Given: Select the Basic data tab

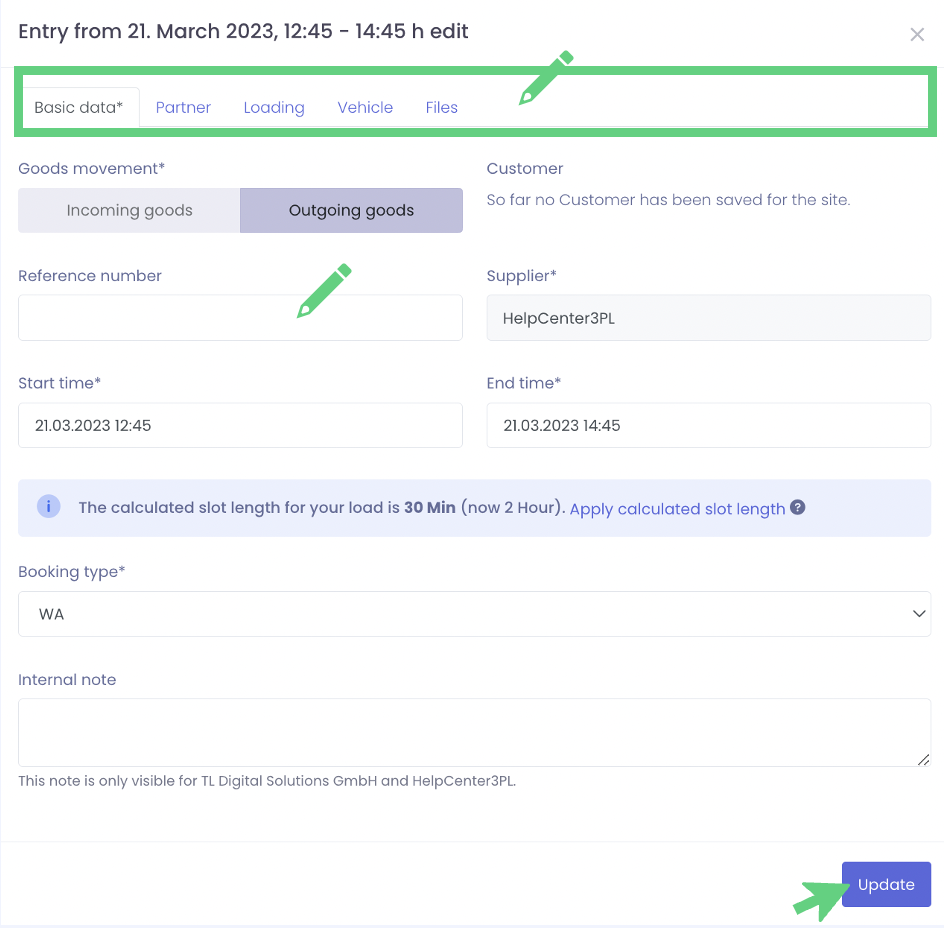Looking at the screenshot, I should click(78, 107).
